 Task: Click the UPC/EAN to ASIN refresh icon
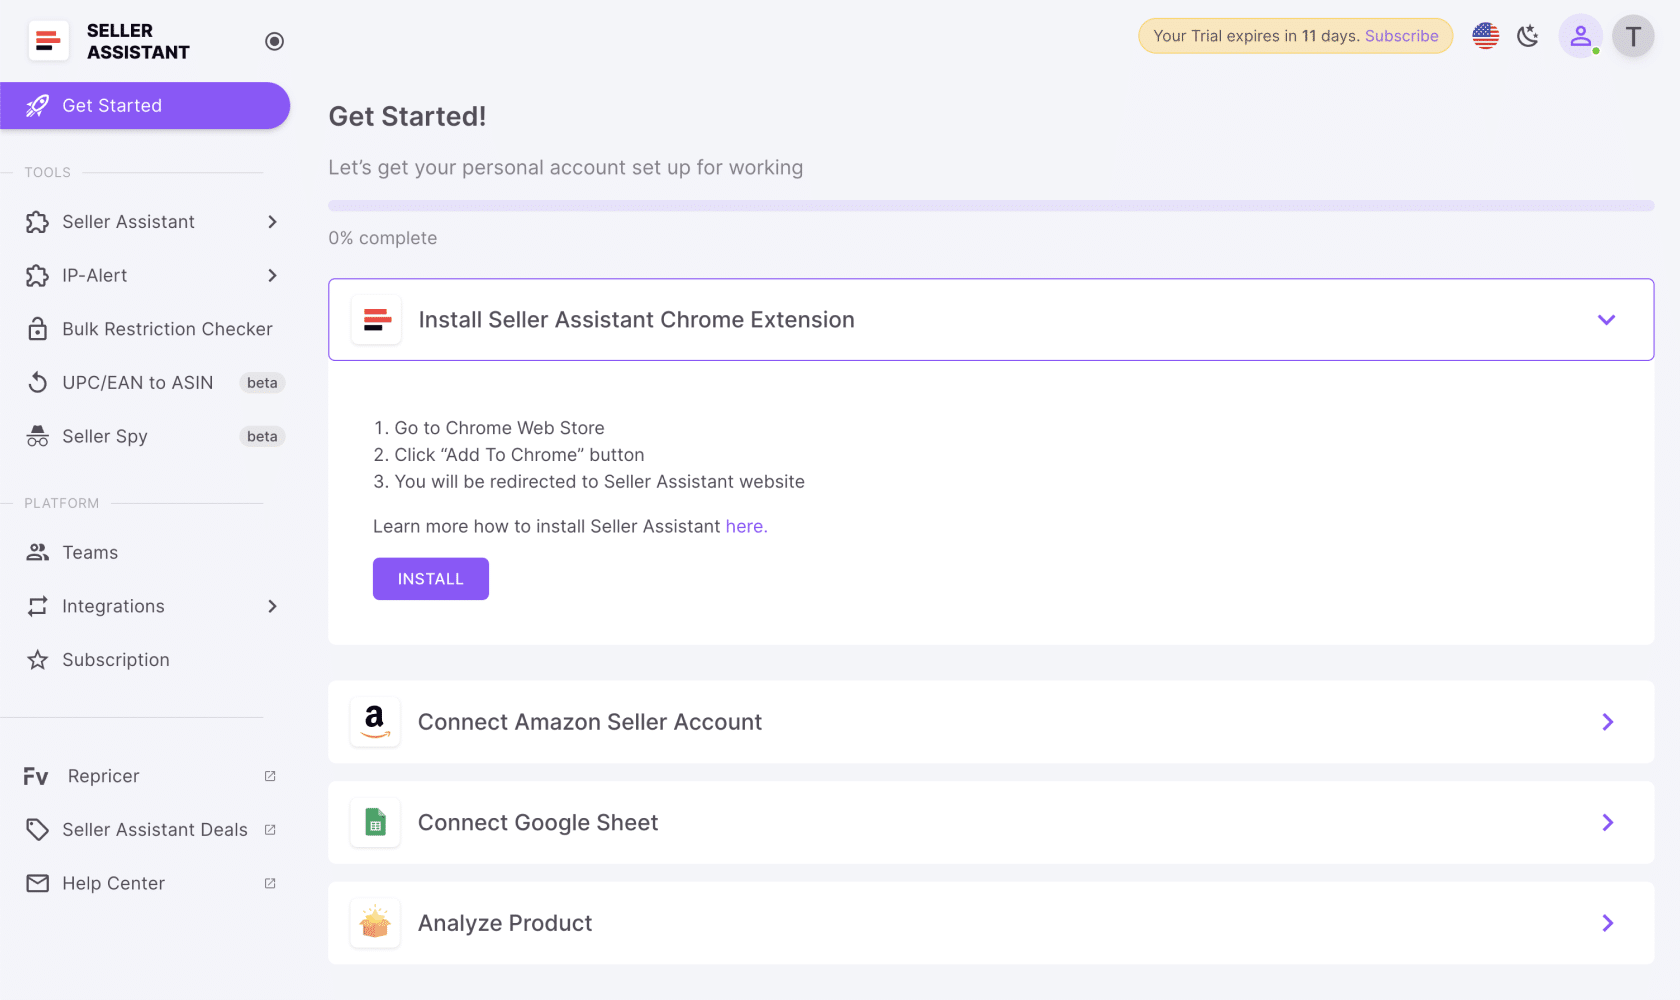[37, 383]
